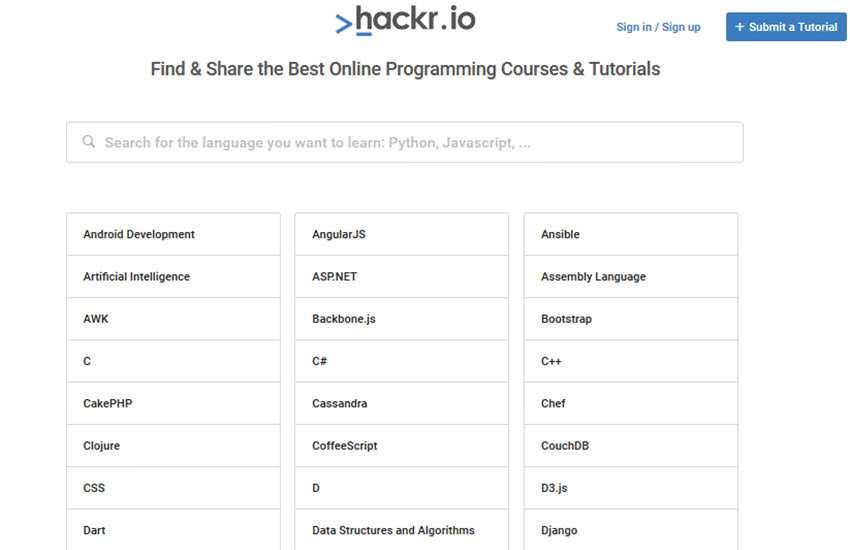Click the search magnifier icon
850x550 pixels.
89,142
